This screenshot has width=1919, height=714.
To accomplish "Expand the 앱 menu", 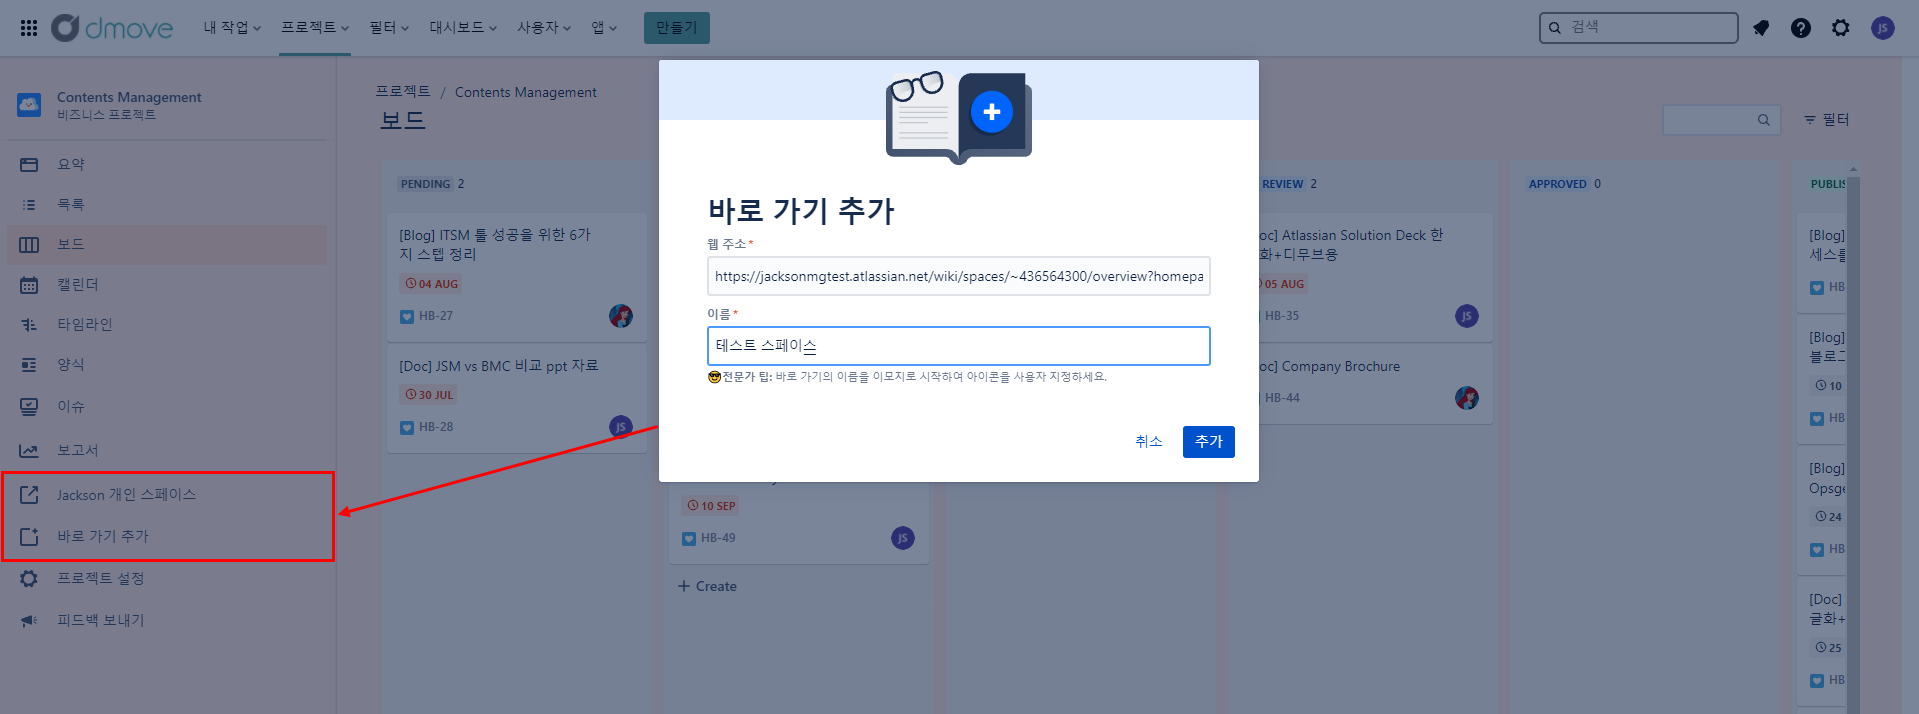I will [x=604, y=28].
